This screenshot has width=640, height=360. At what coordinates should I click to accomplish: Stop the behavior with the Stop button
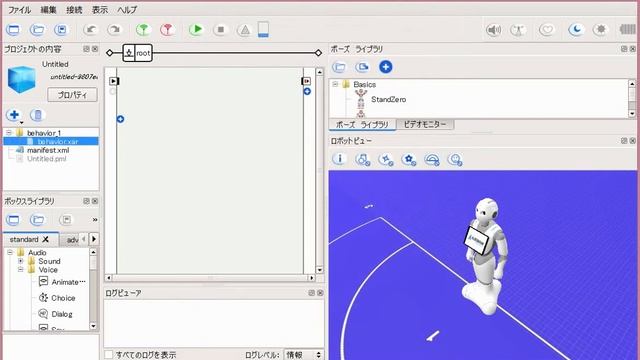click(x=220, y=29)
